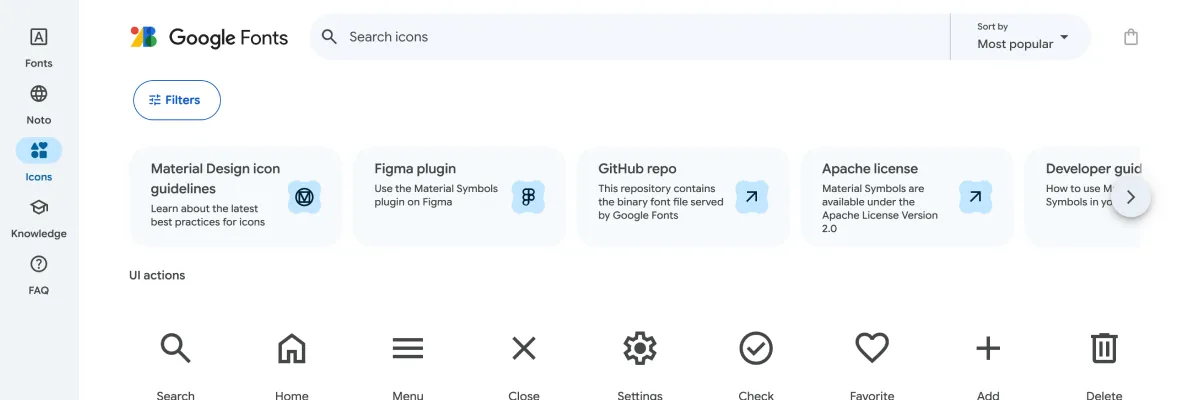This screenshot has height=400, width=1200.
Task: Click the Search magnifier icon in the grid
Action: tap(175, 348)
